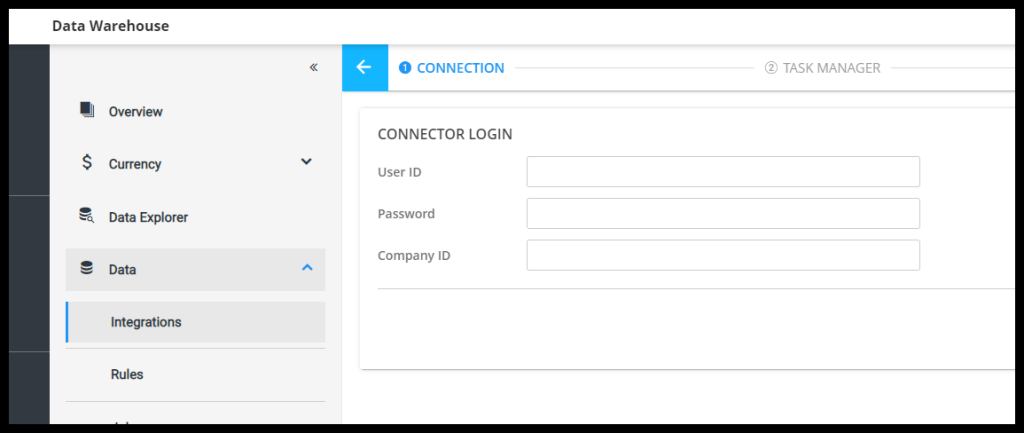Open Data Explorer from sidebar
This screenshot has width=1024, height=433.
(148, 217)
